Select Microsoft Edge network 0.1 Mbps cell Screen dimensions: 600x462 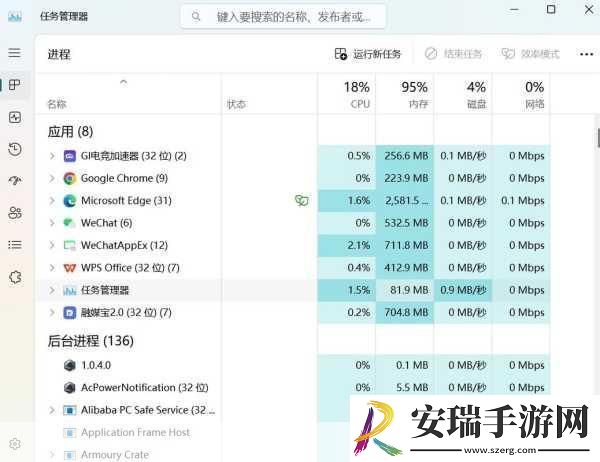point(522,201)
